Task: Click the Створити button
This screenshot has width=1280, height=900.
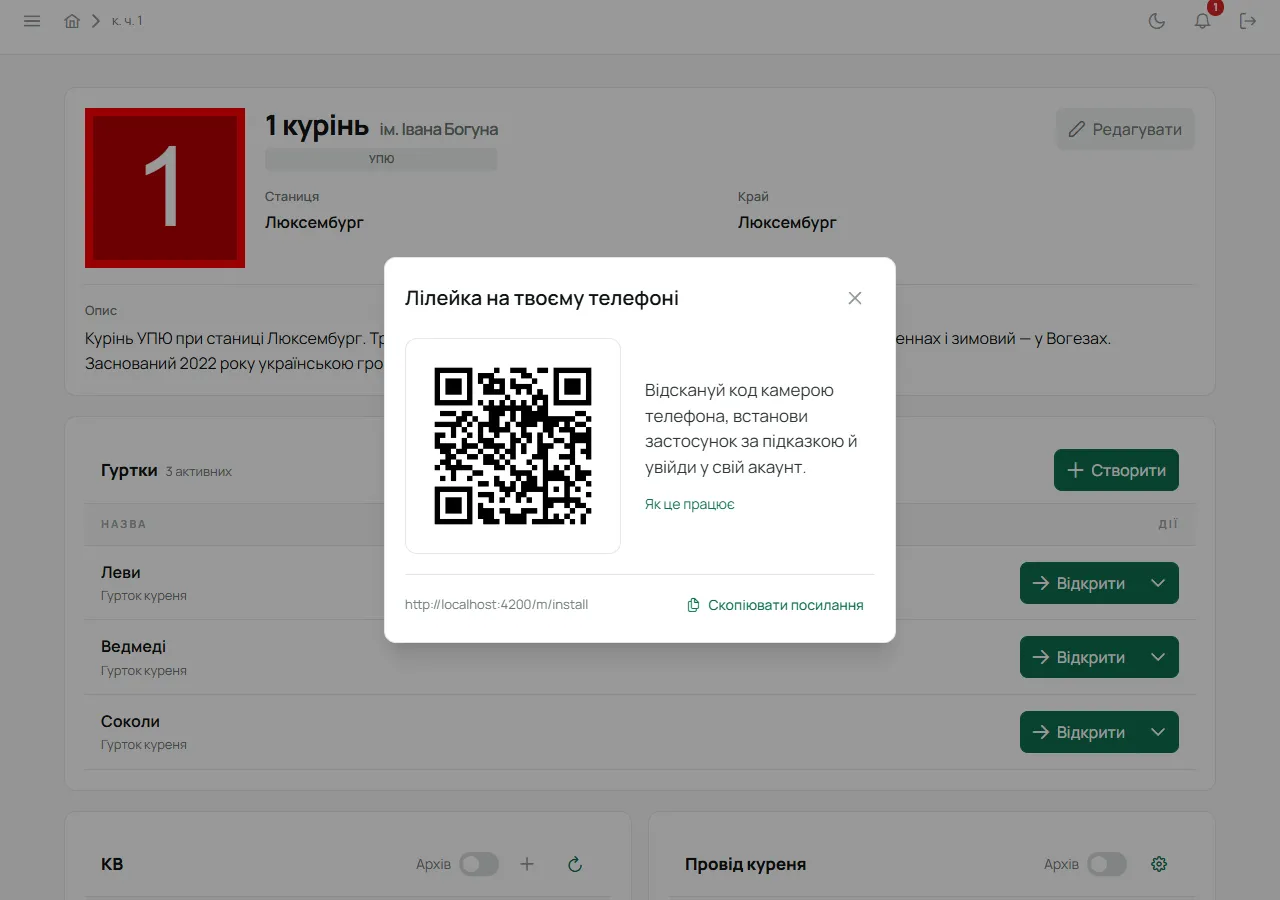Action: [x=1116, y=470]
